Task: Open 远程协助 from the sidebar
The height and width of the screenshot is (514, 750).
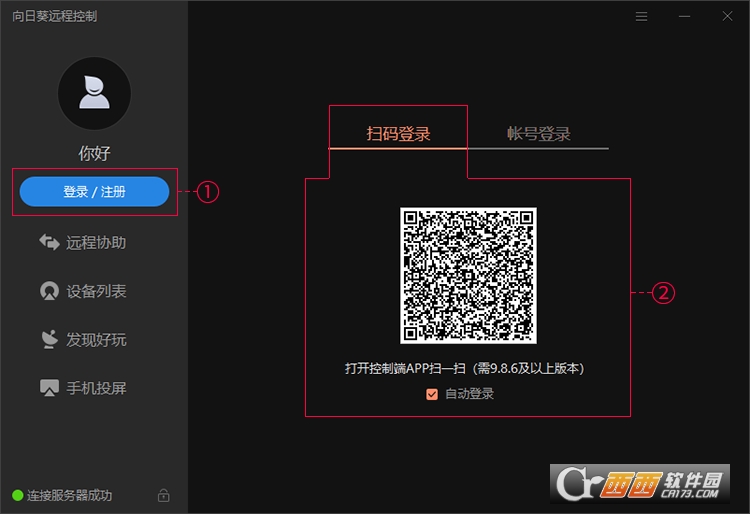Action: click(x=82, y=242)
